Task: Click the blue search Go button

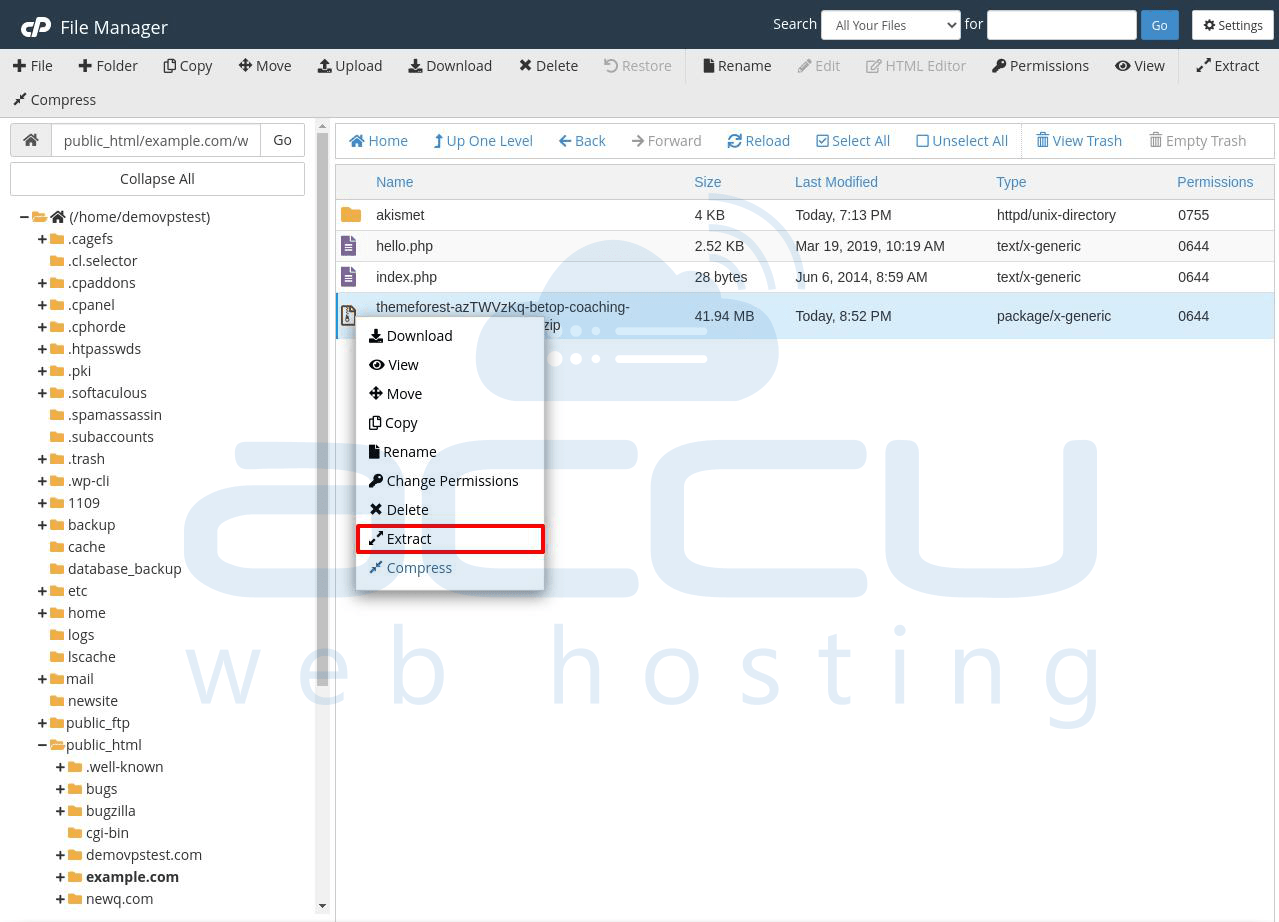Action: coord(1159,25)
